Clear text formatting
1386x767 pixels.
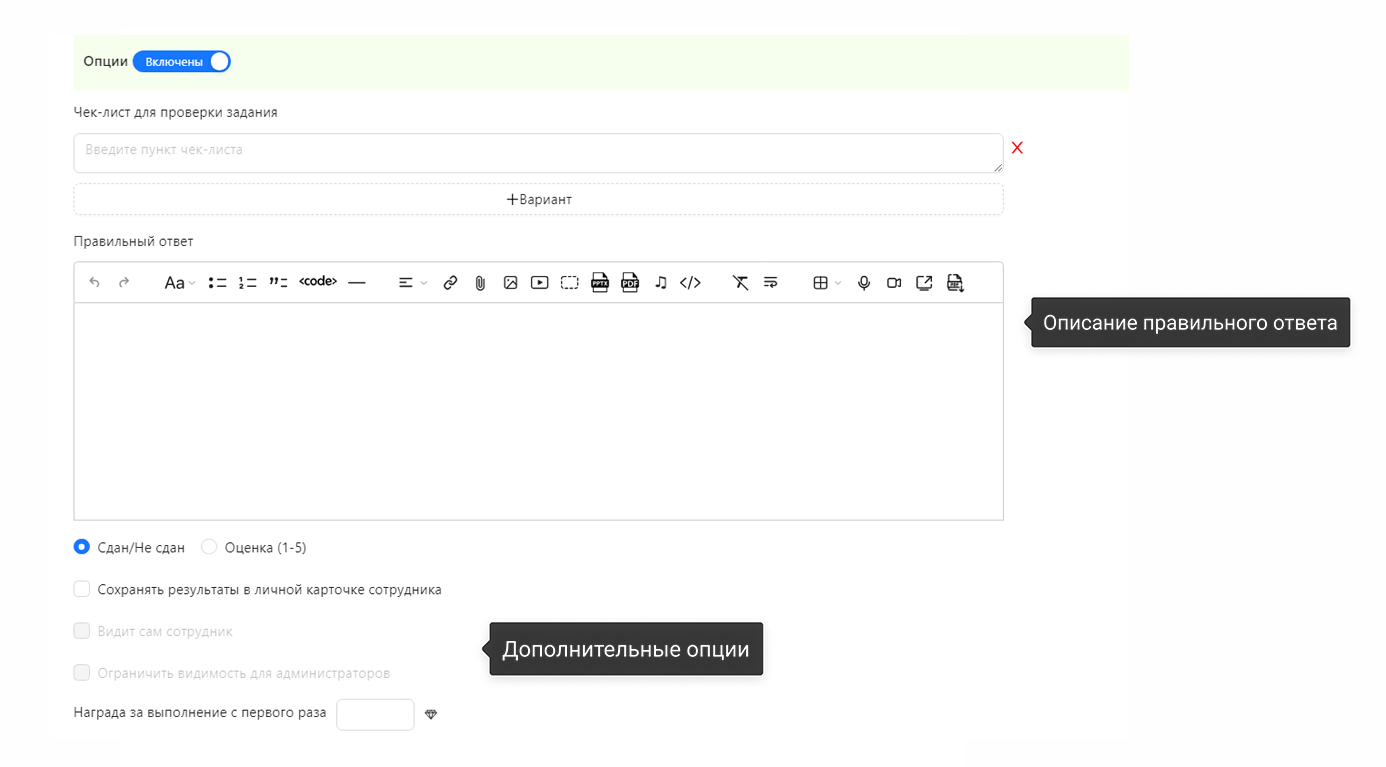coord(740,283)
